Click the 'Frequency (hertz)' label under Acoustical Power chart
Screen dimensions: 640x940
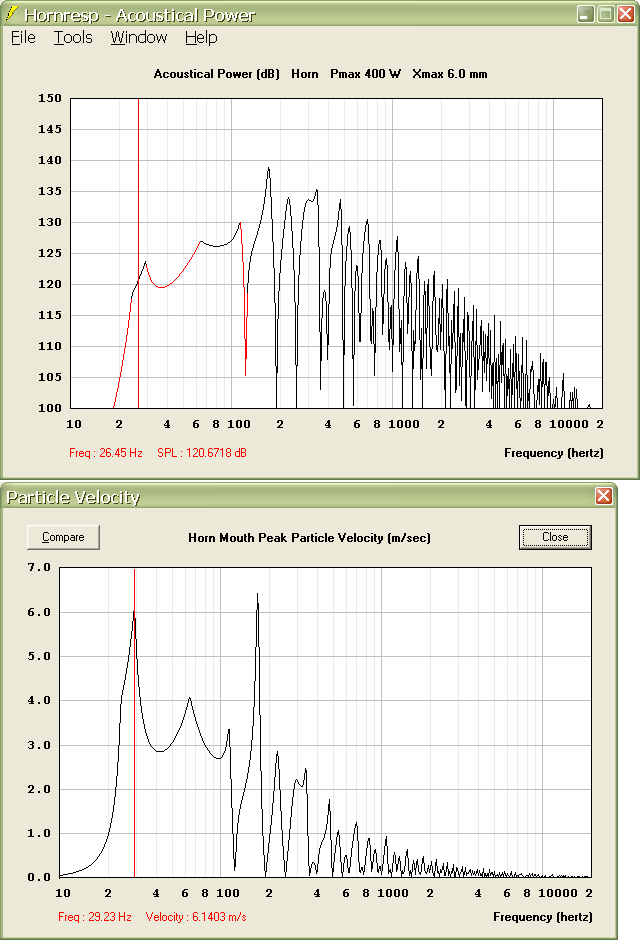[554, 453]
